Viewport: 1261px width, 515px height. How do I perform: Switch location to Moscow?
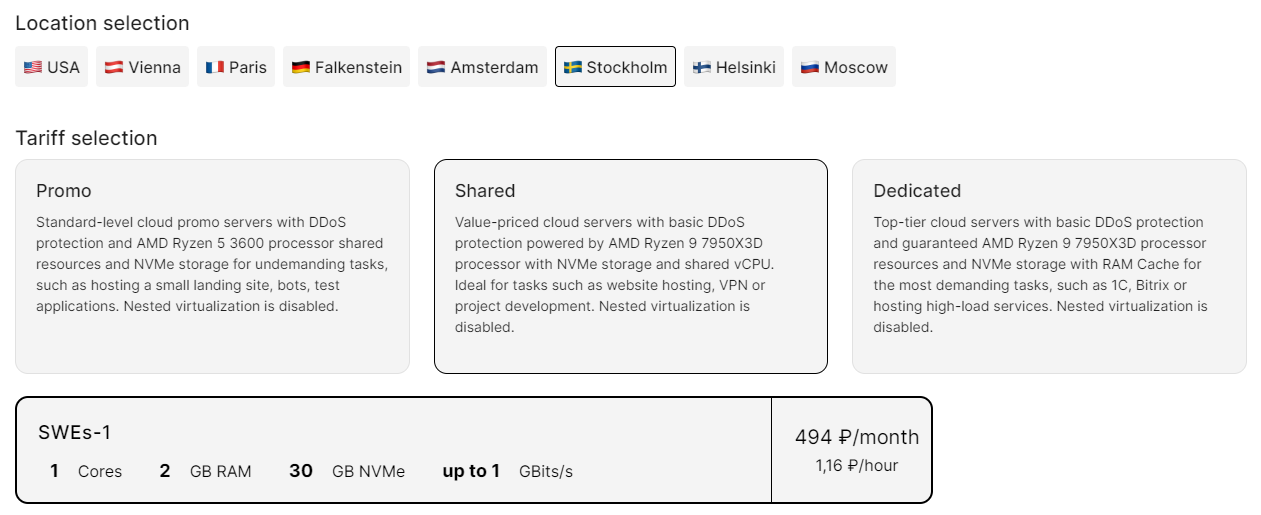click(856, 68)
